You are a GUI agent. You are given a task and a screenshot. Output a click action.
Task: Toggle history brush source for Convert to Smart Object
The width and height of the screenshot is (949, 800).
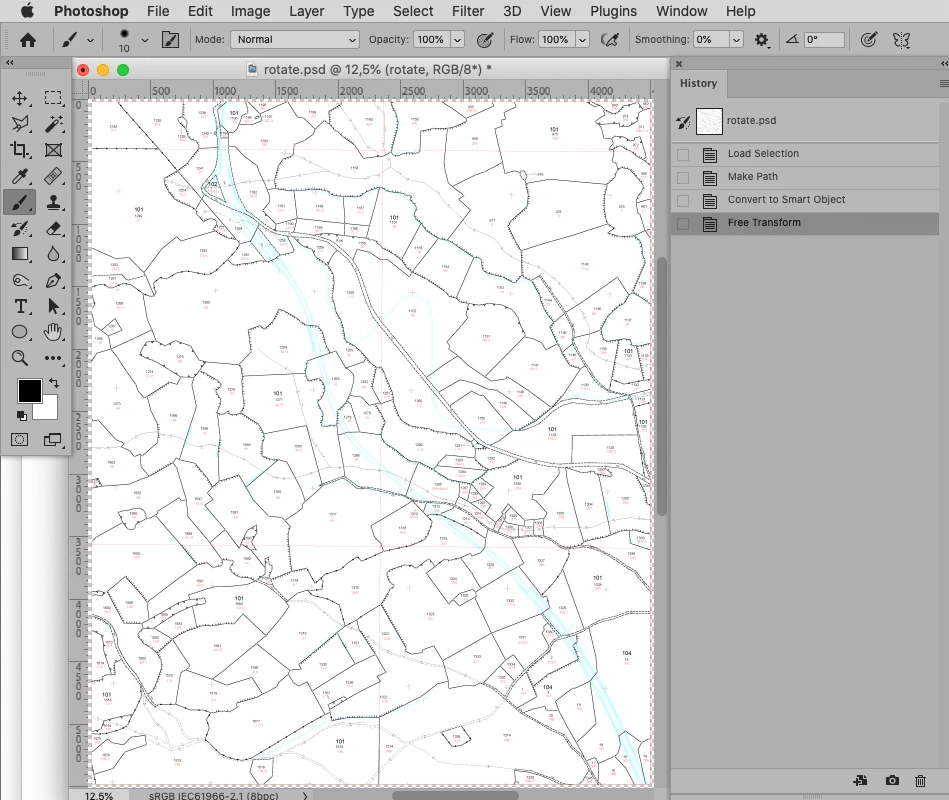(683, 200)
